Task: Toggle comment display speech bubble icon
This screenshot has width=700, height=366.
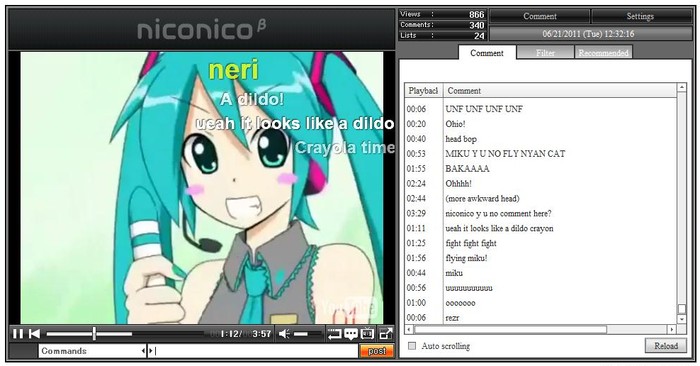Action: [x=351, y=333]
